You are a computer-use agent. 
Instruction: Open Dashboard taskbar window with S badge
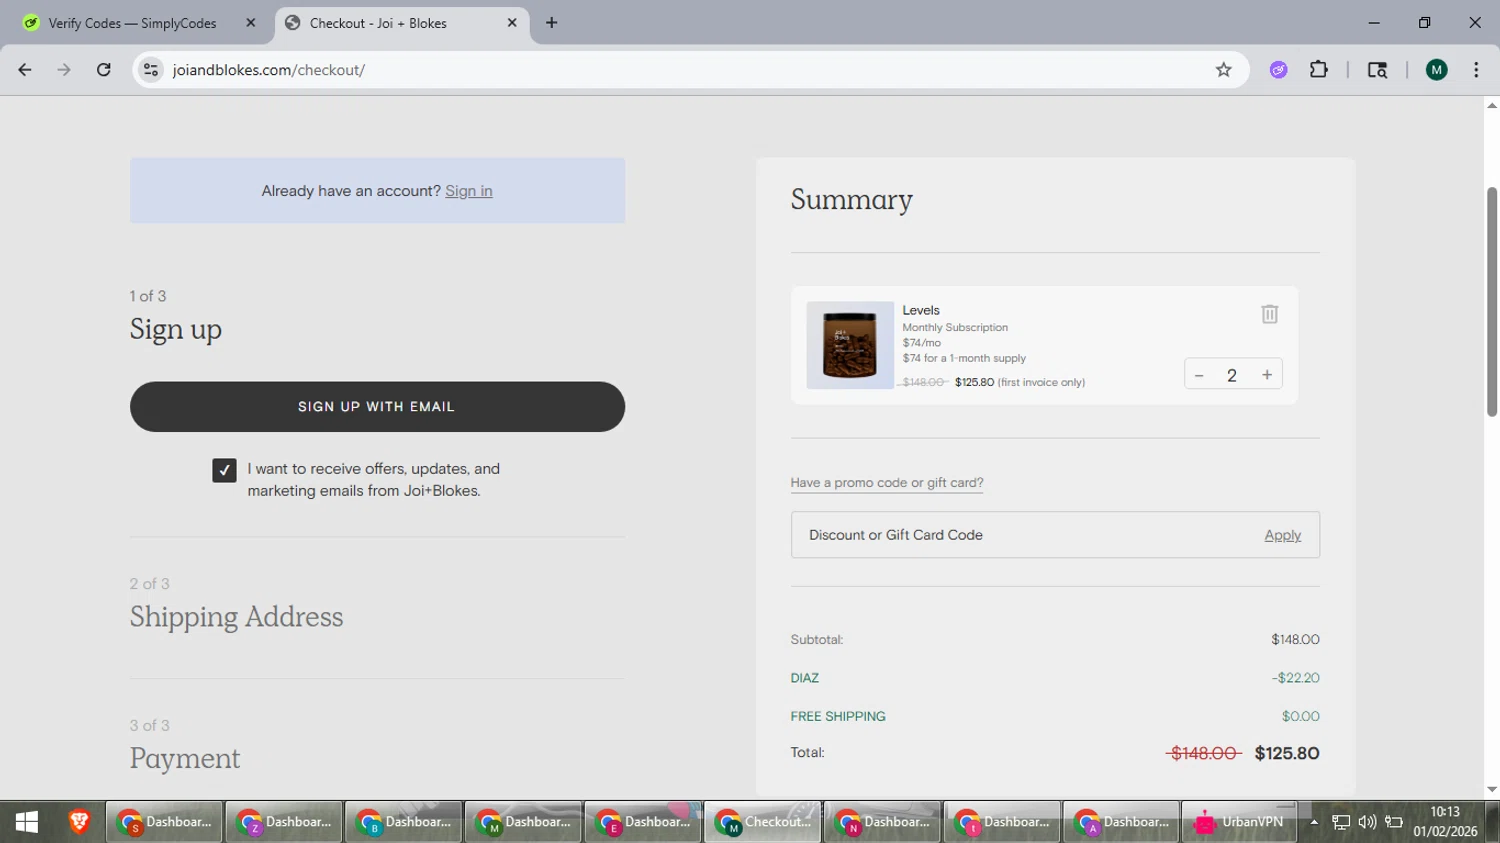tap(164, 823)
